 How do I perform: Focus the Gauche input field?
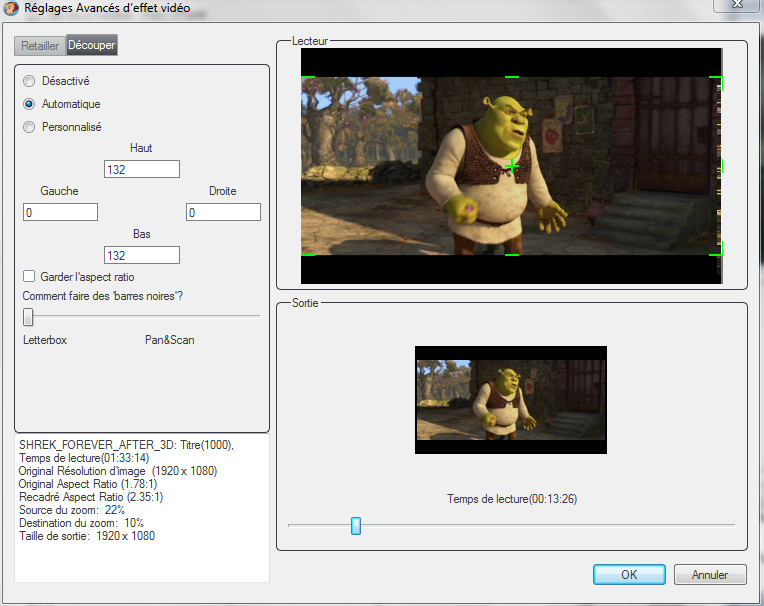[x=60, y=212]
